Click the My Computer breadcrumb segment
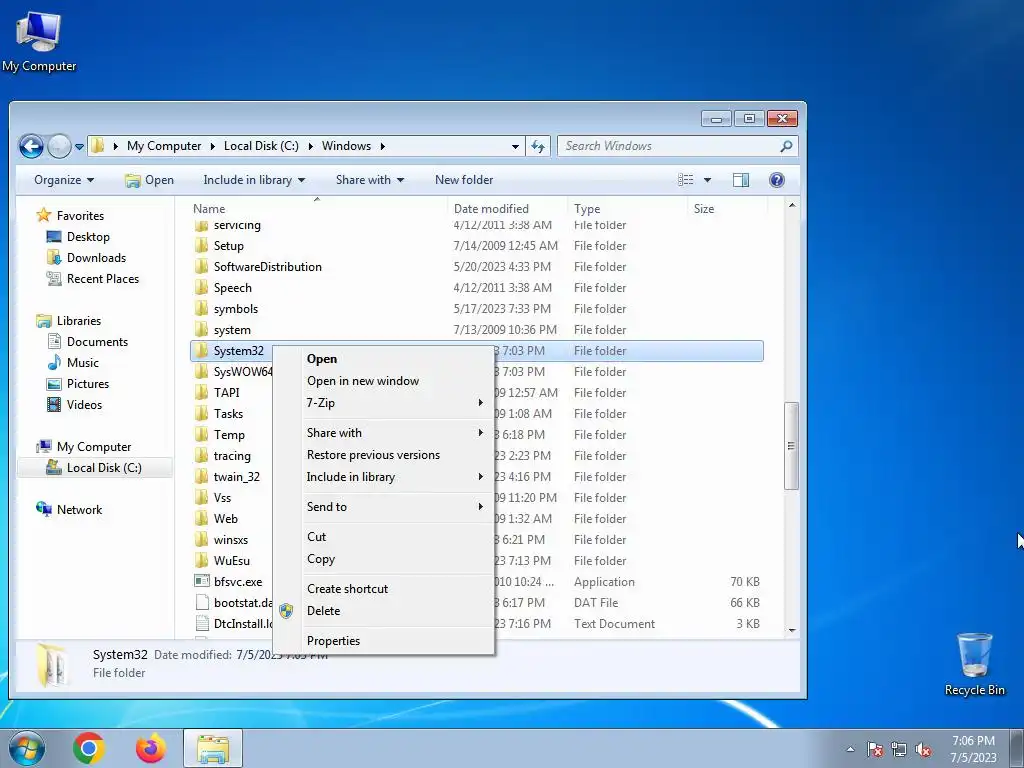This screenshot has height=768, width=1024. tap(164, 146)
